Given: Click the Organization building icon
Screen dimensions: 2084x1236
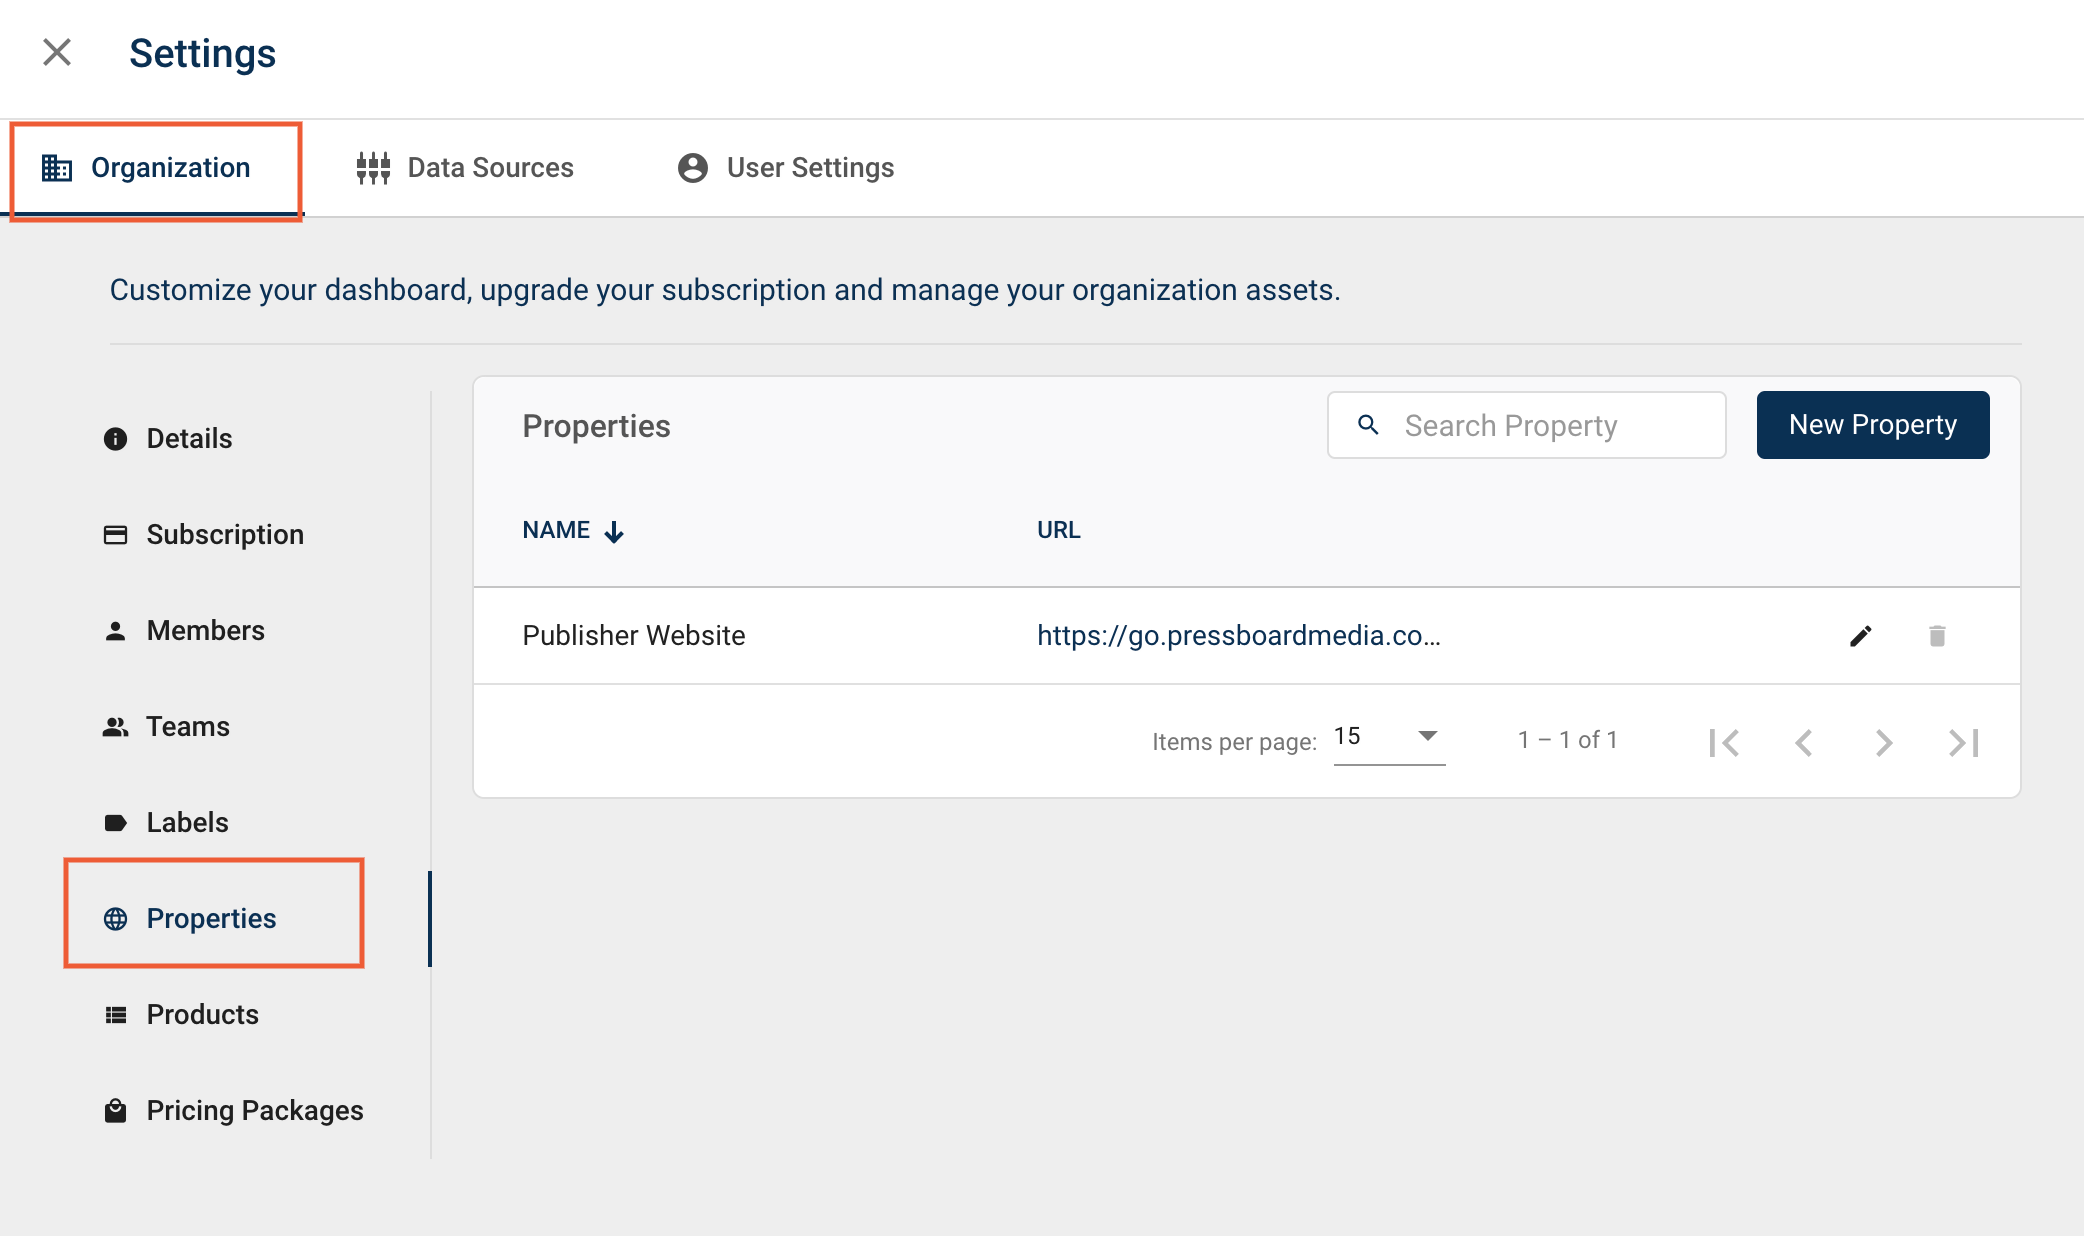Looking at the screenshot, I should 57,168.
